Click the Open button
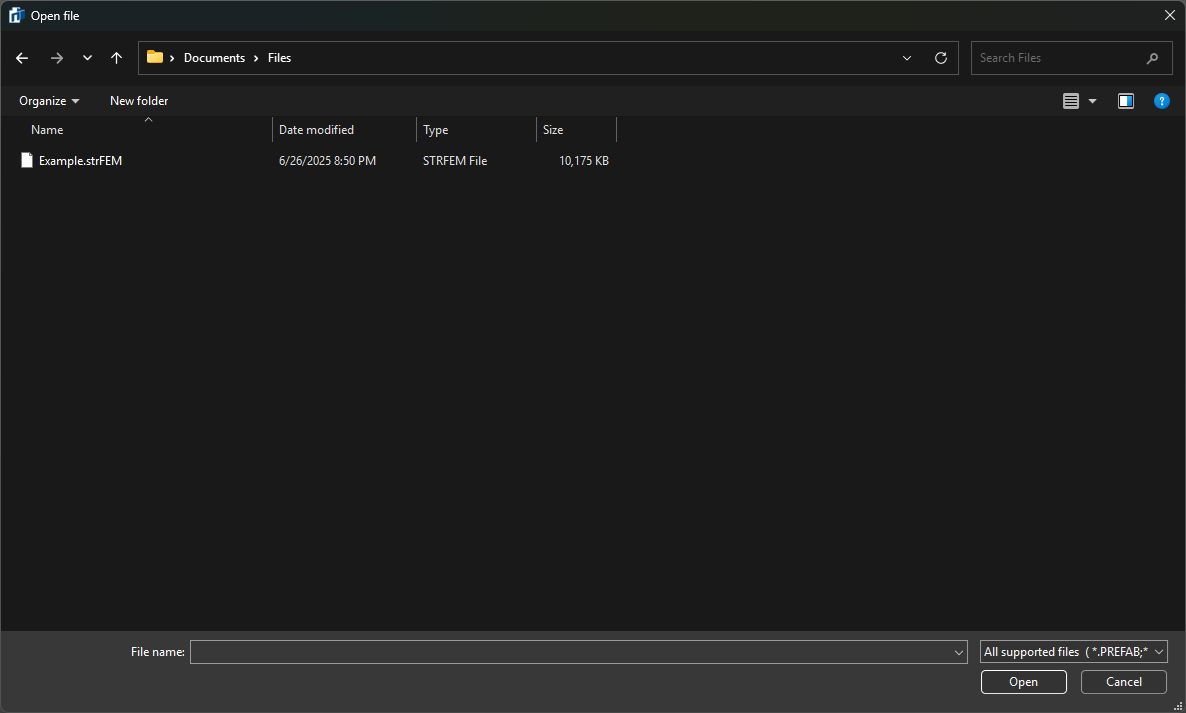 point(1023,682)
